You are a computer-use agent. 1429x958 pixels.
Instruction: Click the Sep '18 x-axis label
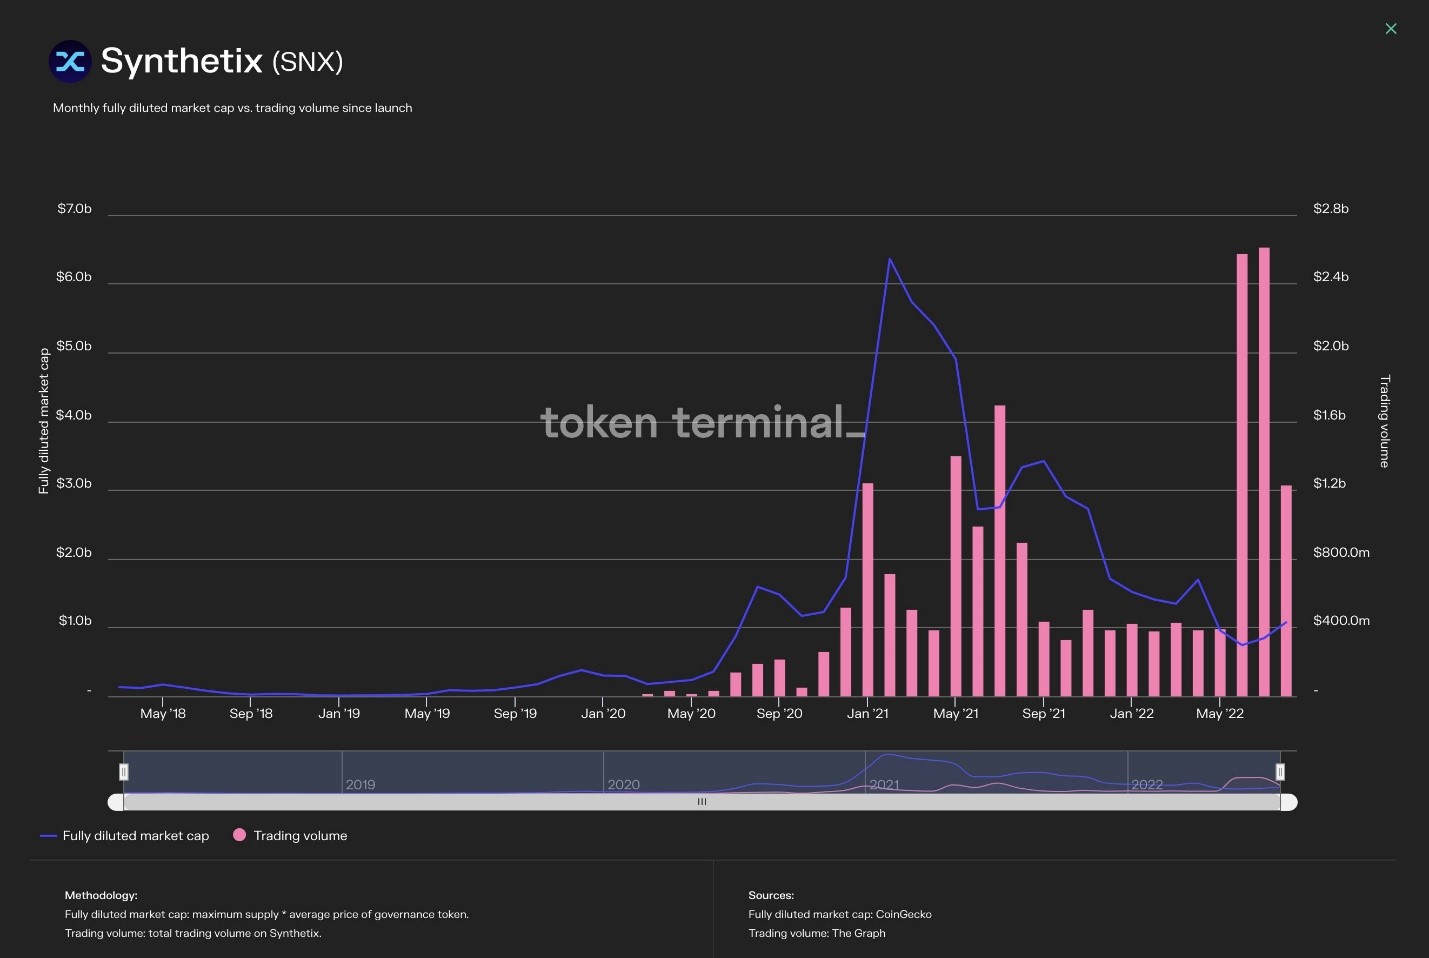click(x=251, y=714)
